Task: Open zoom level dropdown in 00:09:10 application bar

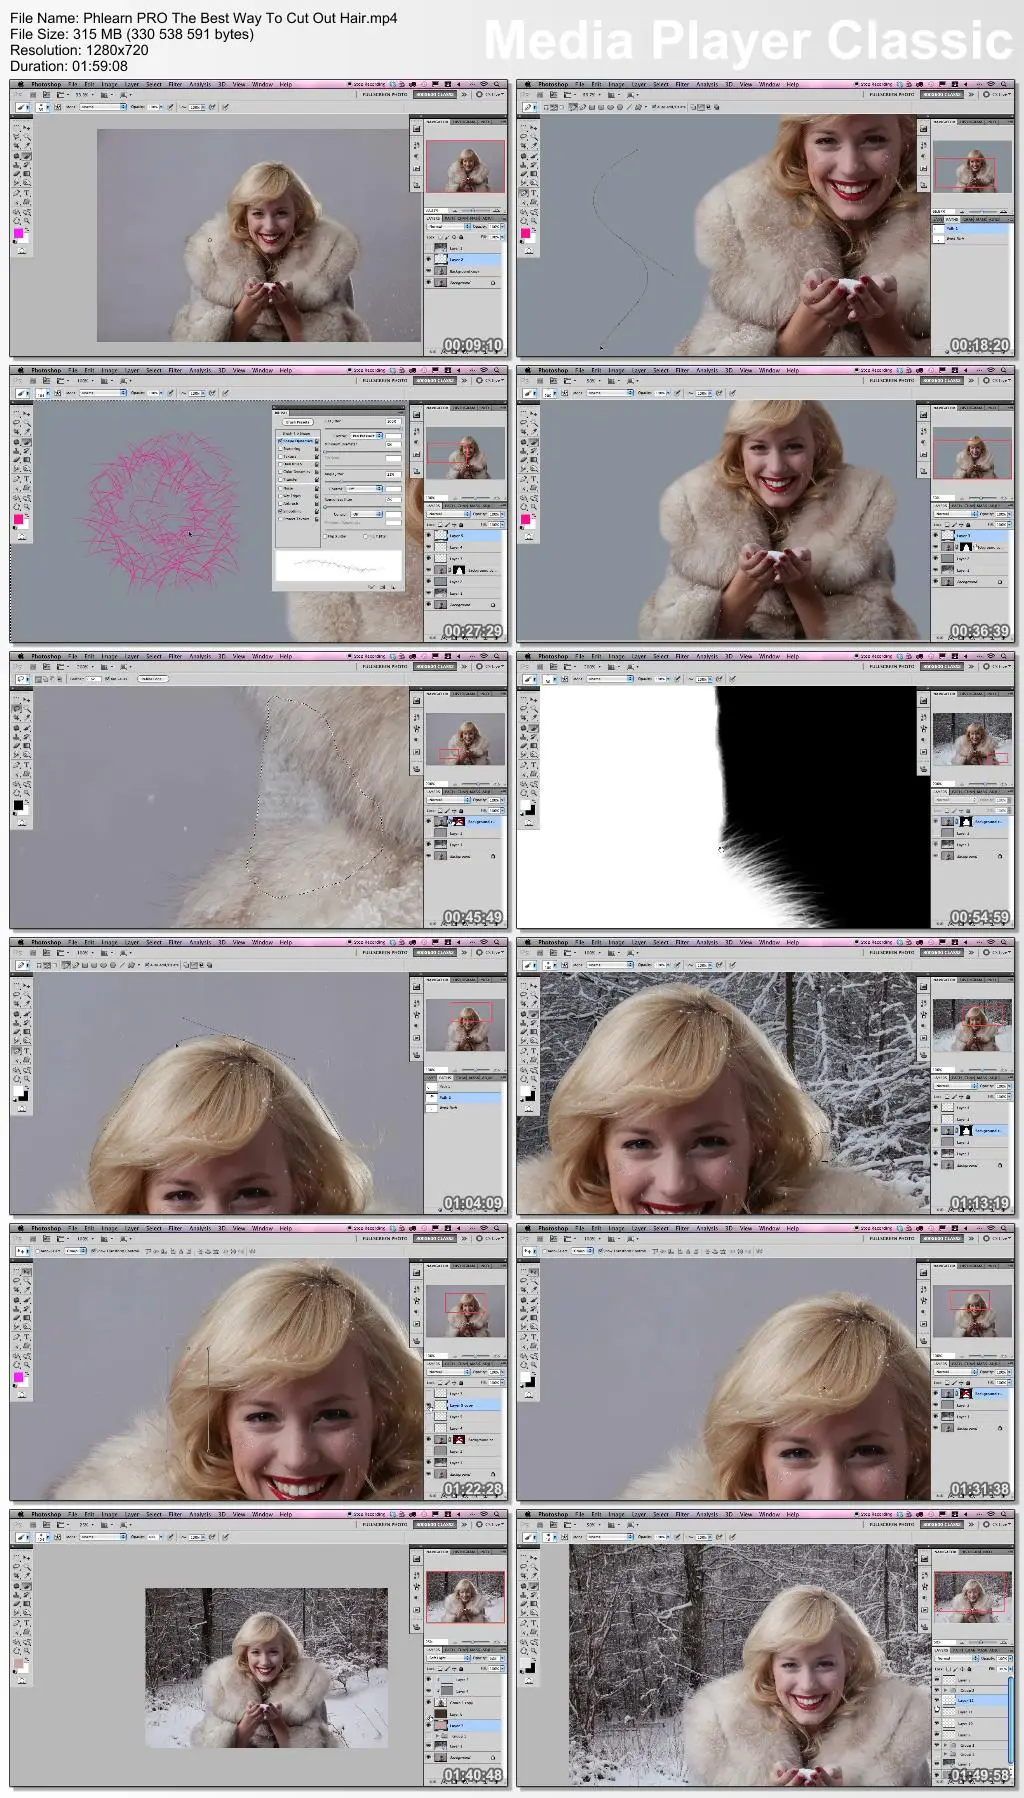Action: coord(84,95)
